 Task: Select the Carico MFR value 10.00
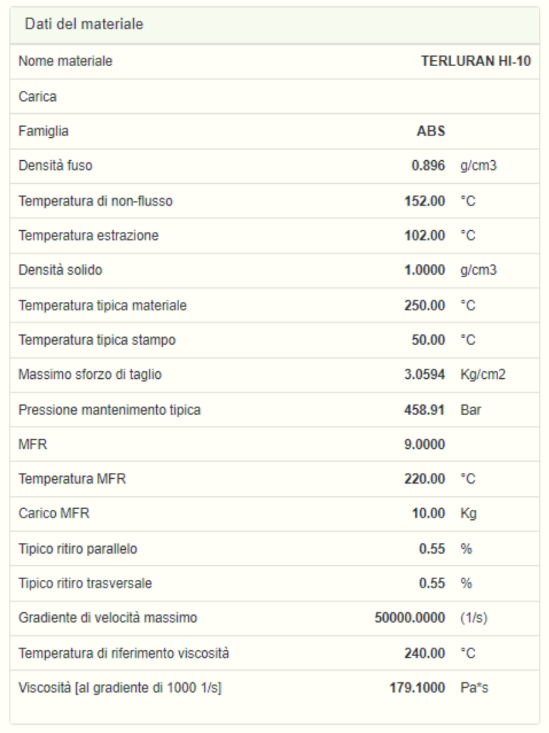click(x=428, y=513)
